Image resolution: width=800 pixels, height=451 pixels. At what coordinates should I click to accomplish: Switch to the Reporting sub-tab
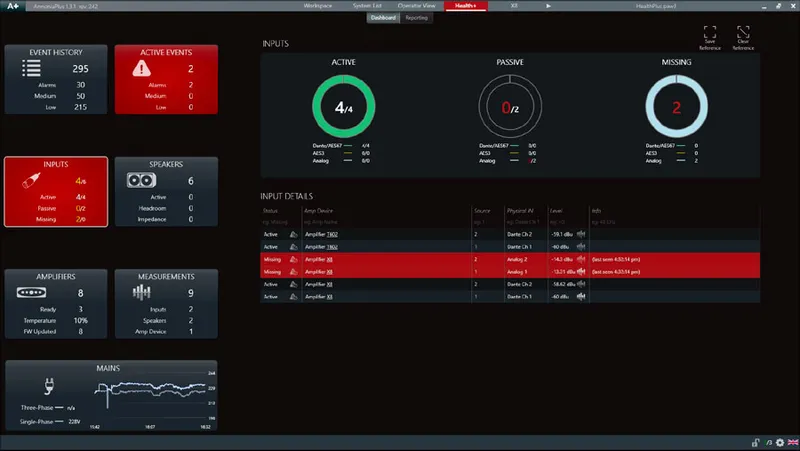[416, 18]
